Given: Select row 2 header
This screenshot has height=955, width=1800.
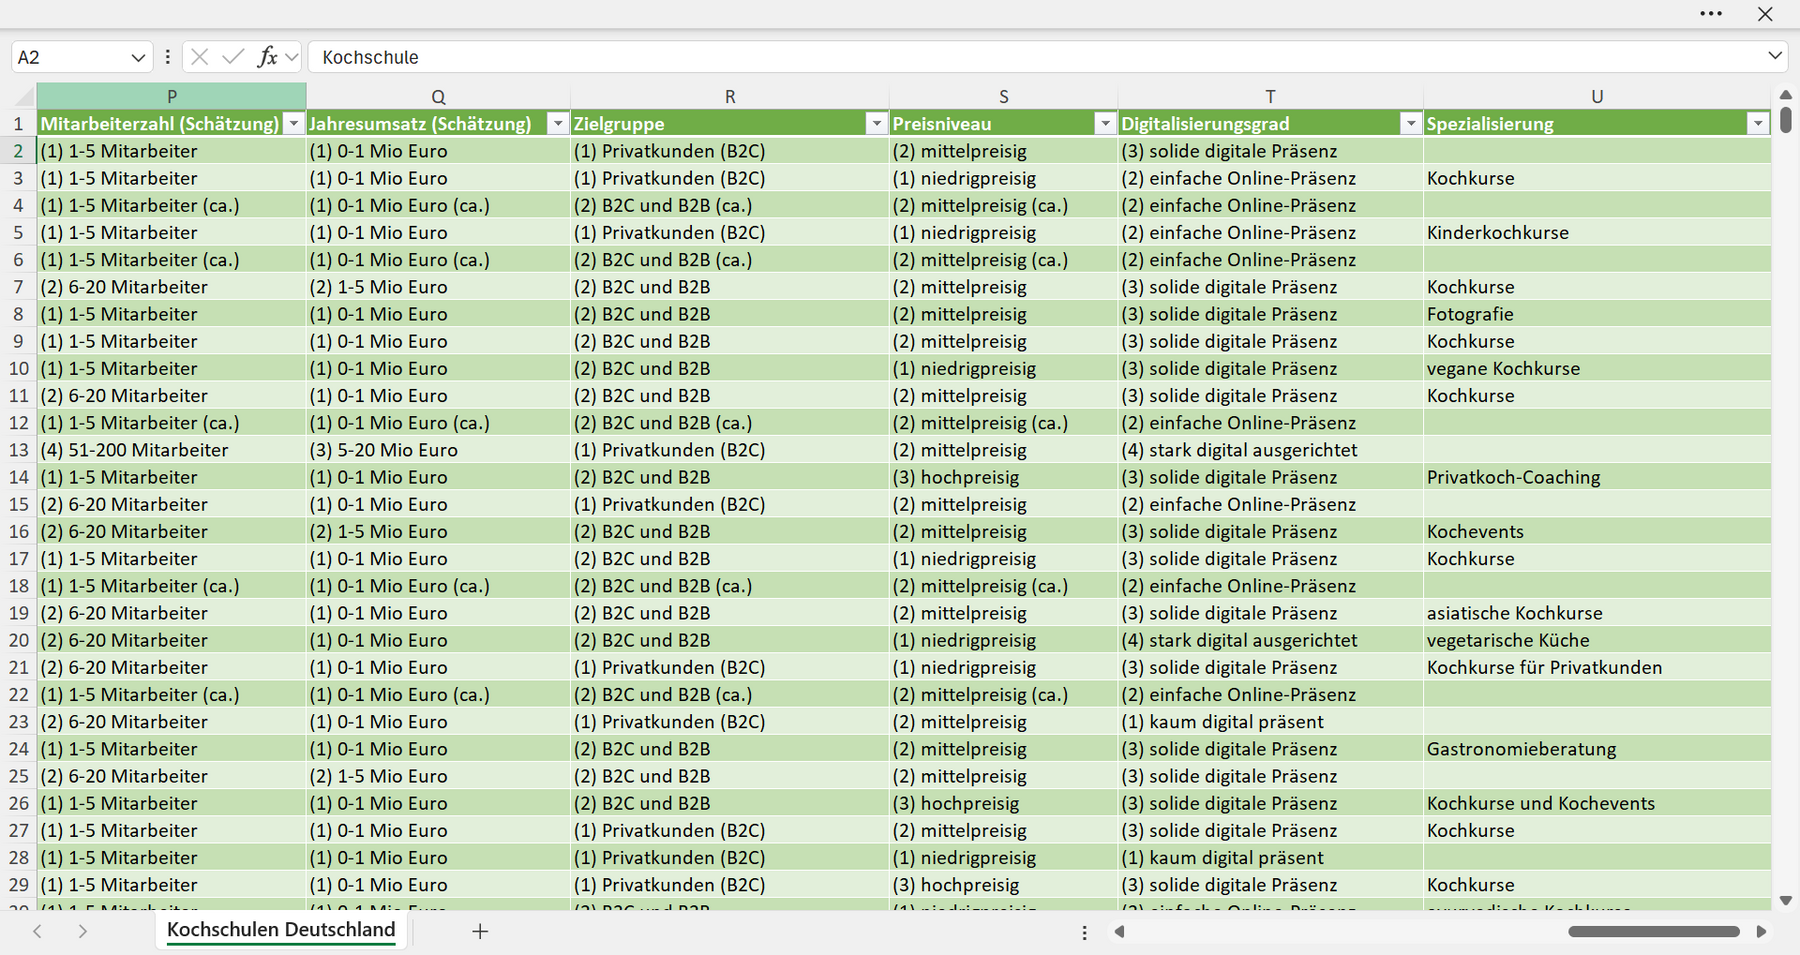Looking at the screenshot, I should click(x=19, y=151).
